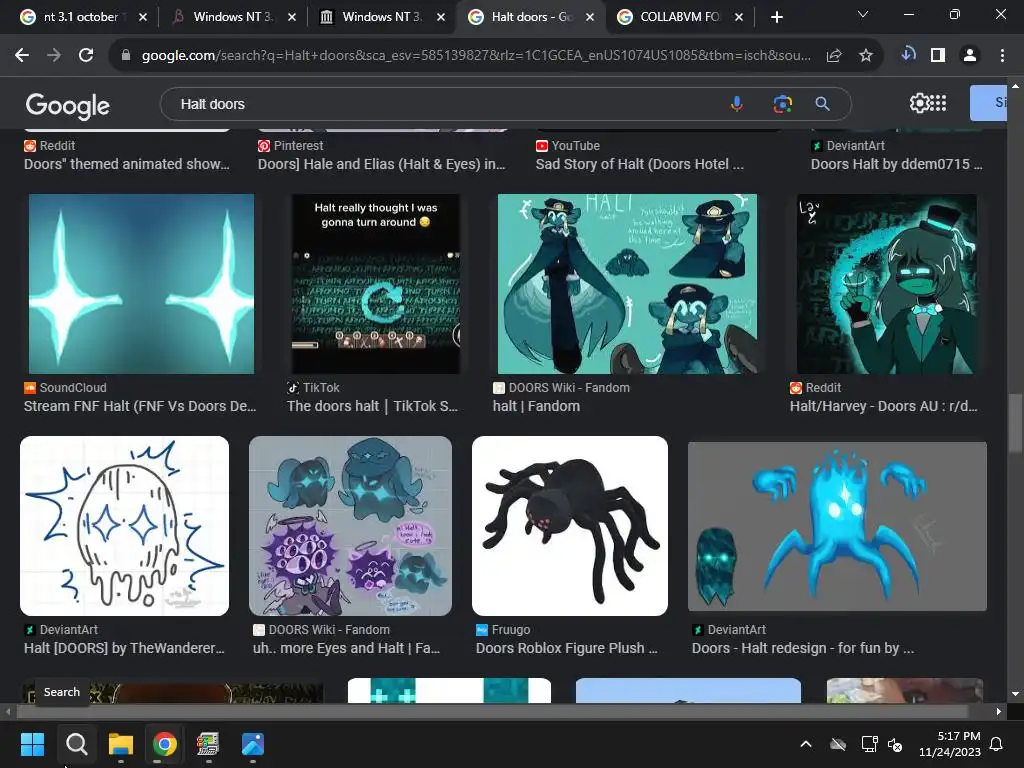
Task: Open DeviantArt melting skull sketch thumbnail
Action: (x=125, y=526)
